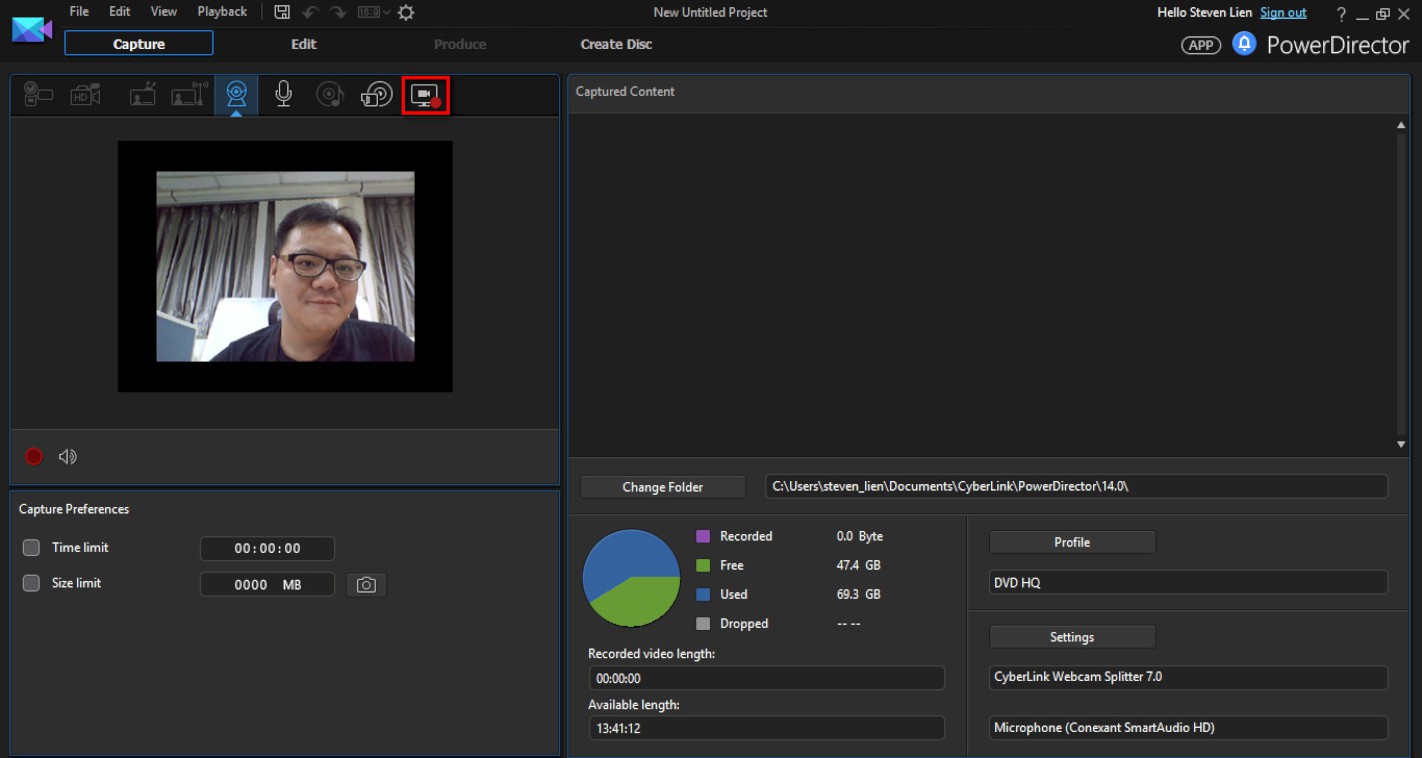Viewport: 1422px width, 758px height.
Task: Open the 16:9 aspect ratio dropdown
Action: [x=374, y=13]
